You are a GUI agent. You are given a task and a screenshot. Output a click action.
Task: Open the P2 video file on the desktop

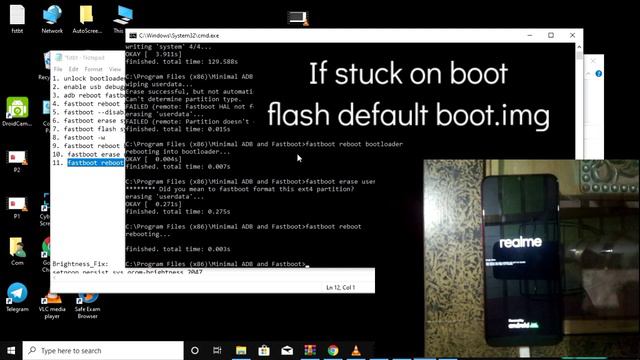pyautogui.click(x=17, y=161)
